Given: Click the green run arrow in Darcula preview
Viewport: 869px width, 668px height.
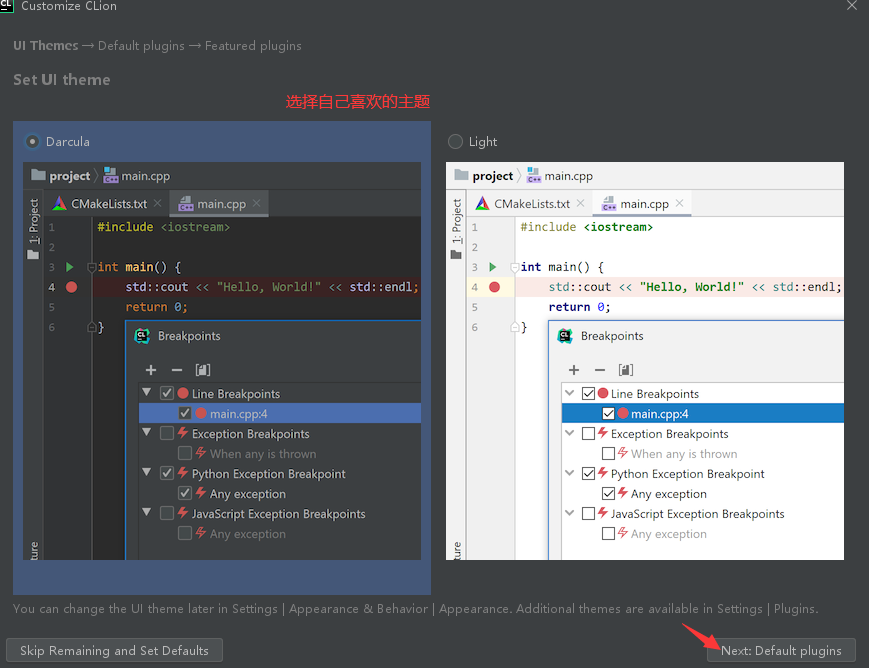Looking at the screenshot, I should (70, 267).
